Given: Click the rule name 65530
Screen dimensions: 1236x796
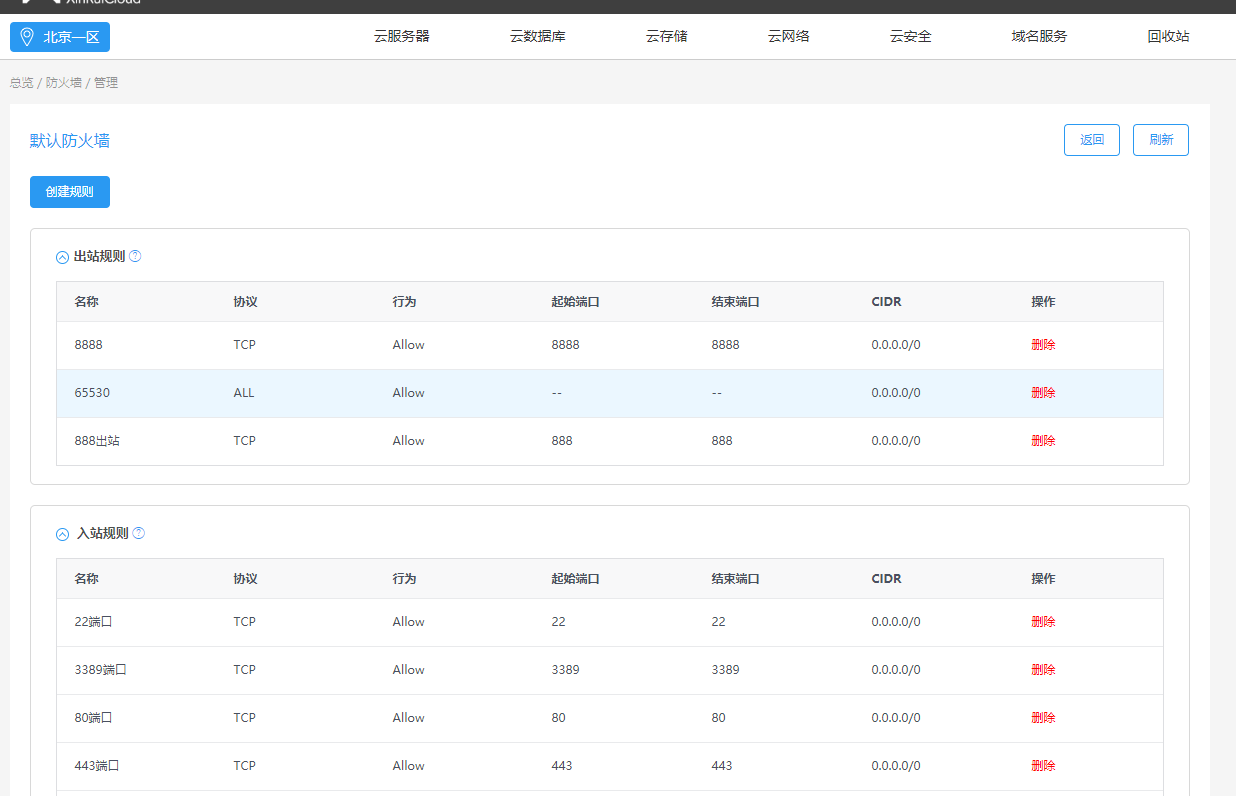Looking at the screenshot, I should coord(92,393).
